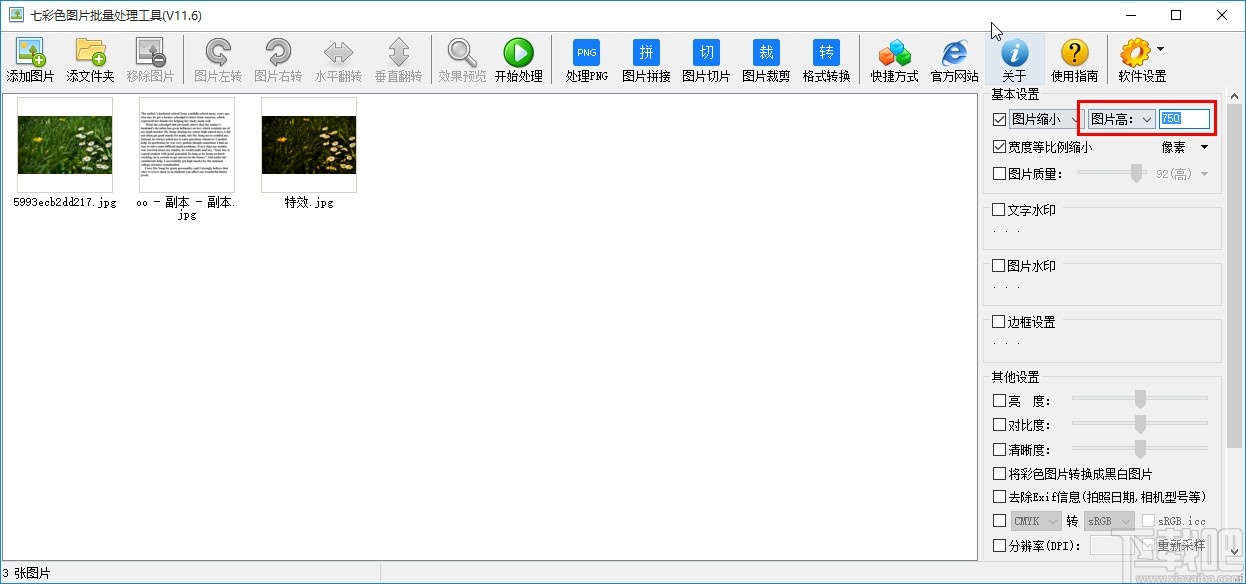Open 官方网站 official website

pos(954,60)
